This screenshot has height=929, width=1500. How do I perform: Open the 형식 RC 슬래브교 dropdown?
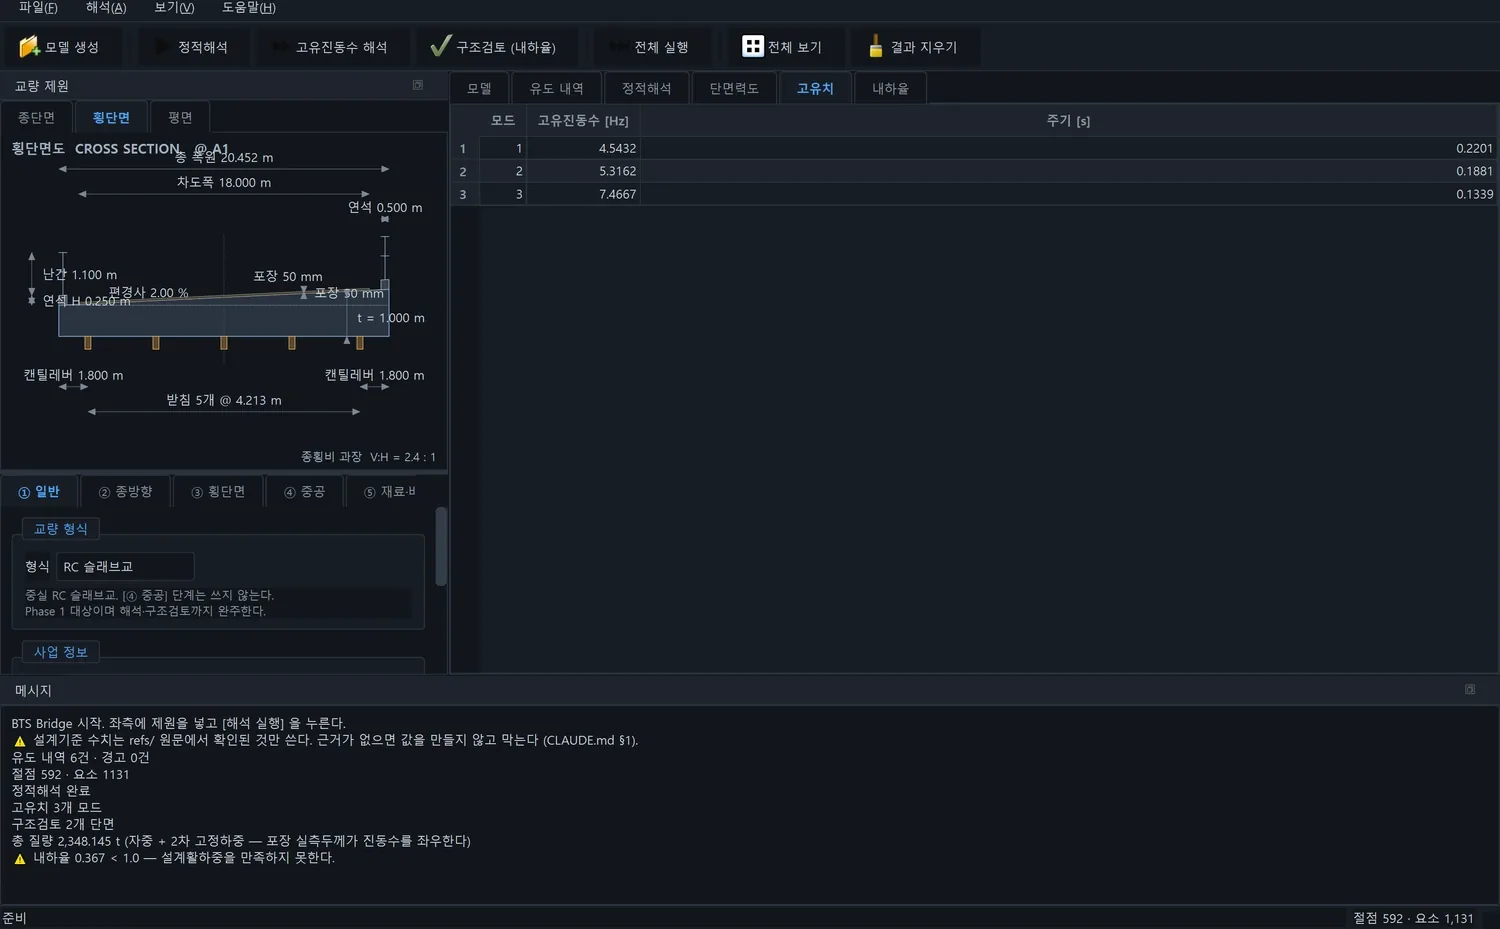[x=125, y=566]
